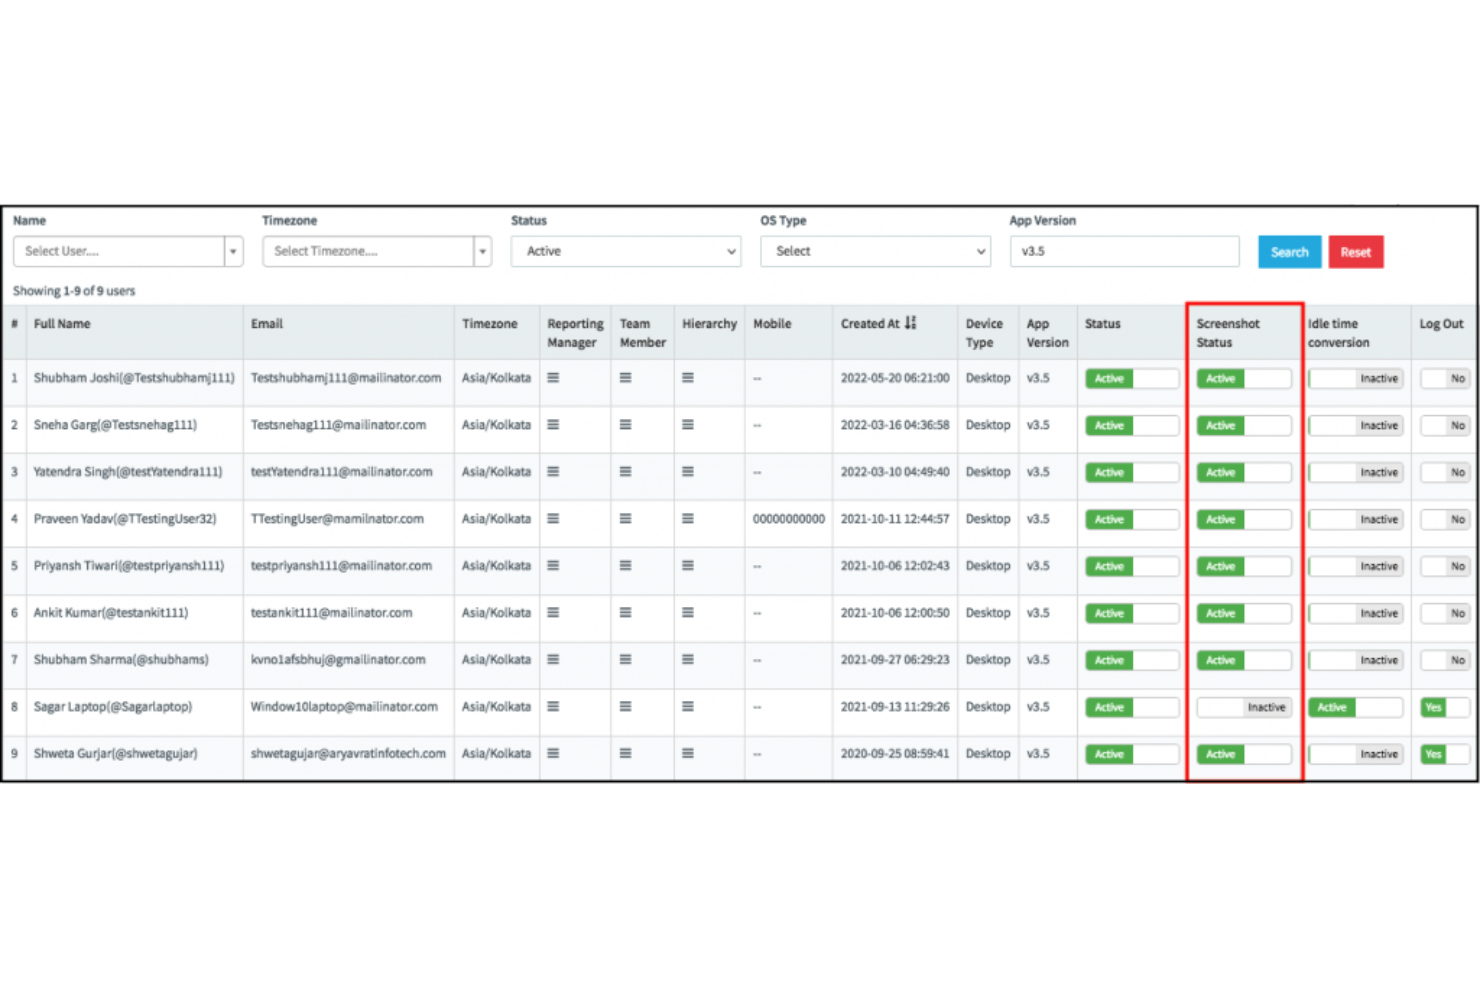The height and width of the screenshot is (987, 1480).
Task: Open Hierarchy icon for Sagar Laptop
Action: 688,707
